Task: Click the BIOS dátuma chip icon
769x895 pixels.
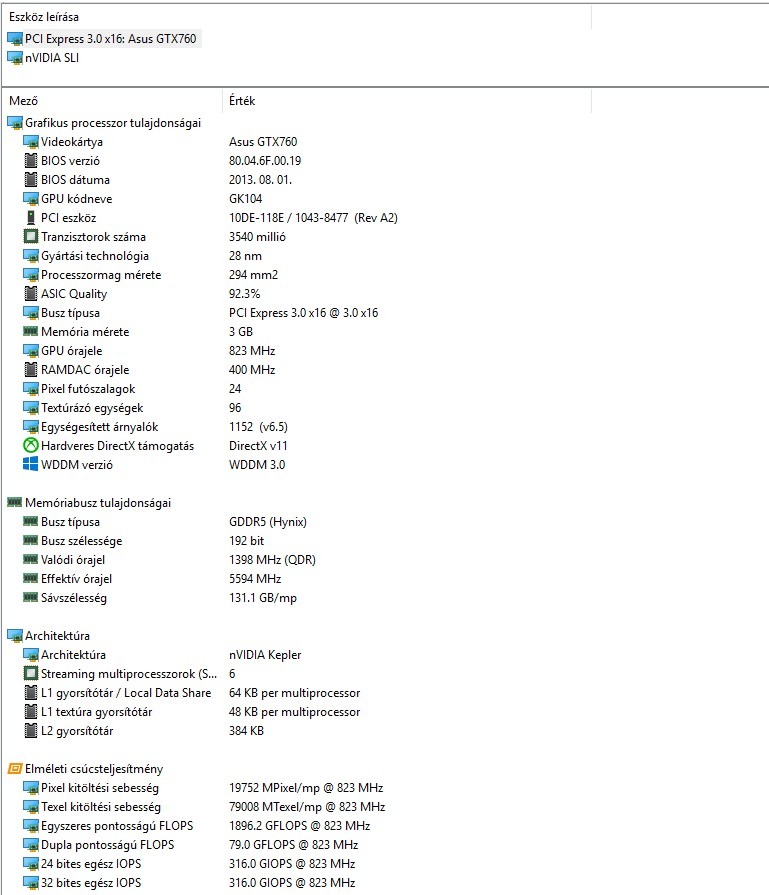Action: click(31, 179)
